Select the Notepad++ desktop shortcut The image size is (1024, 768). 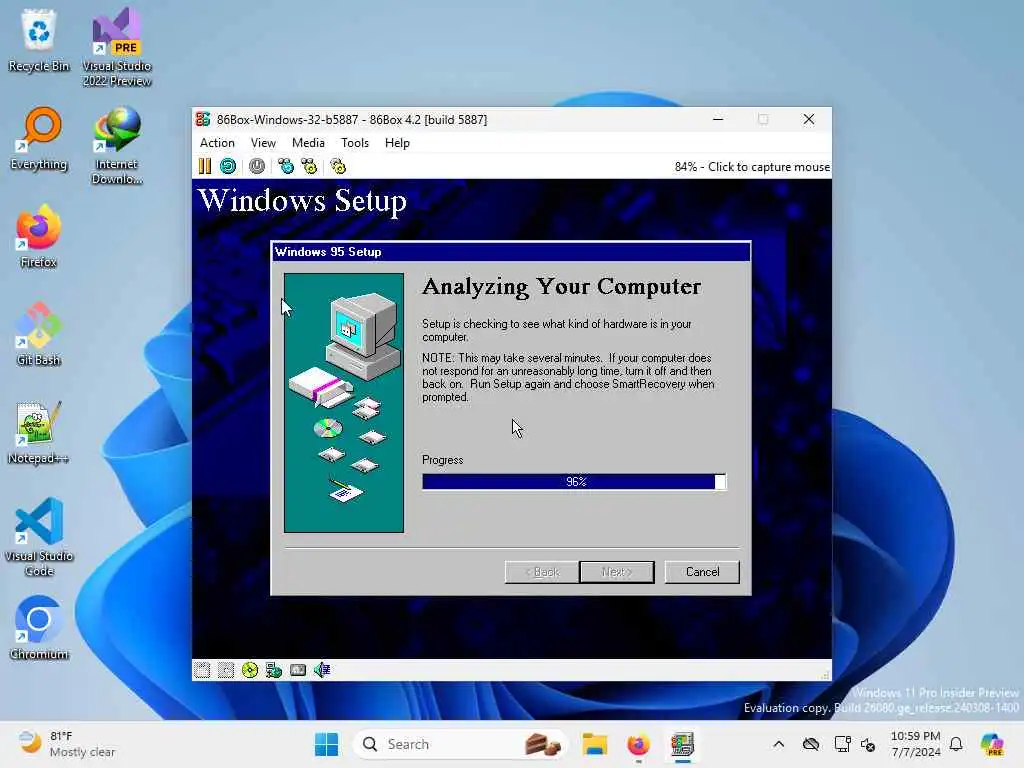click(x=39, y=432)
